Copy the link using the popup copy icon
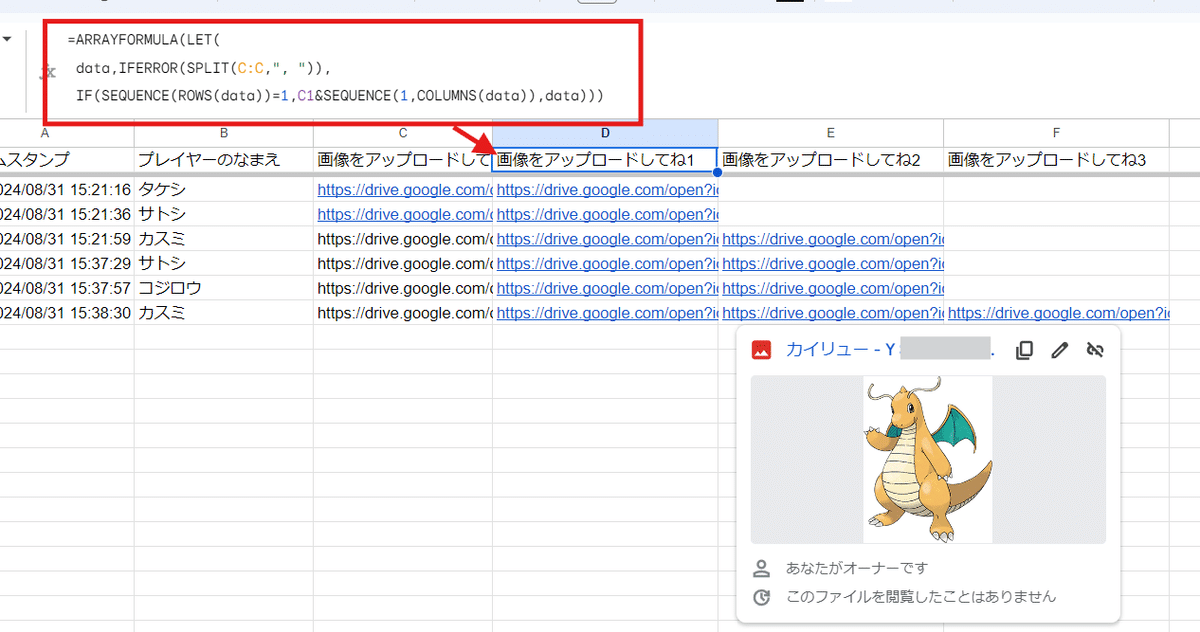Screen dimensions: 1200x632 click(x=1024, y=351)
